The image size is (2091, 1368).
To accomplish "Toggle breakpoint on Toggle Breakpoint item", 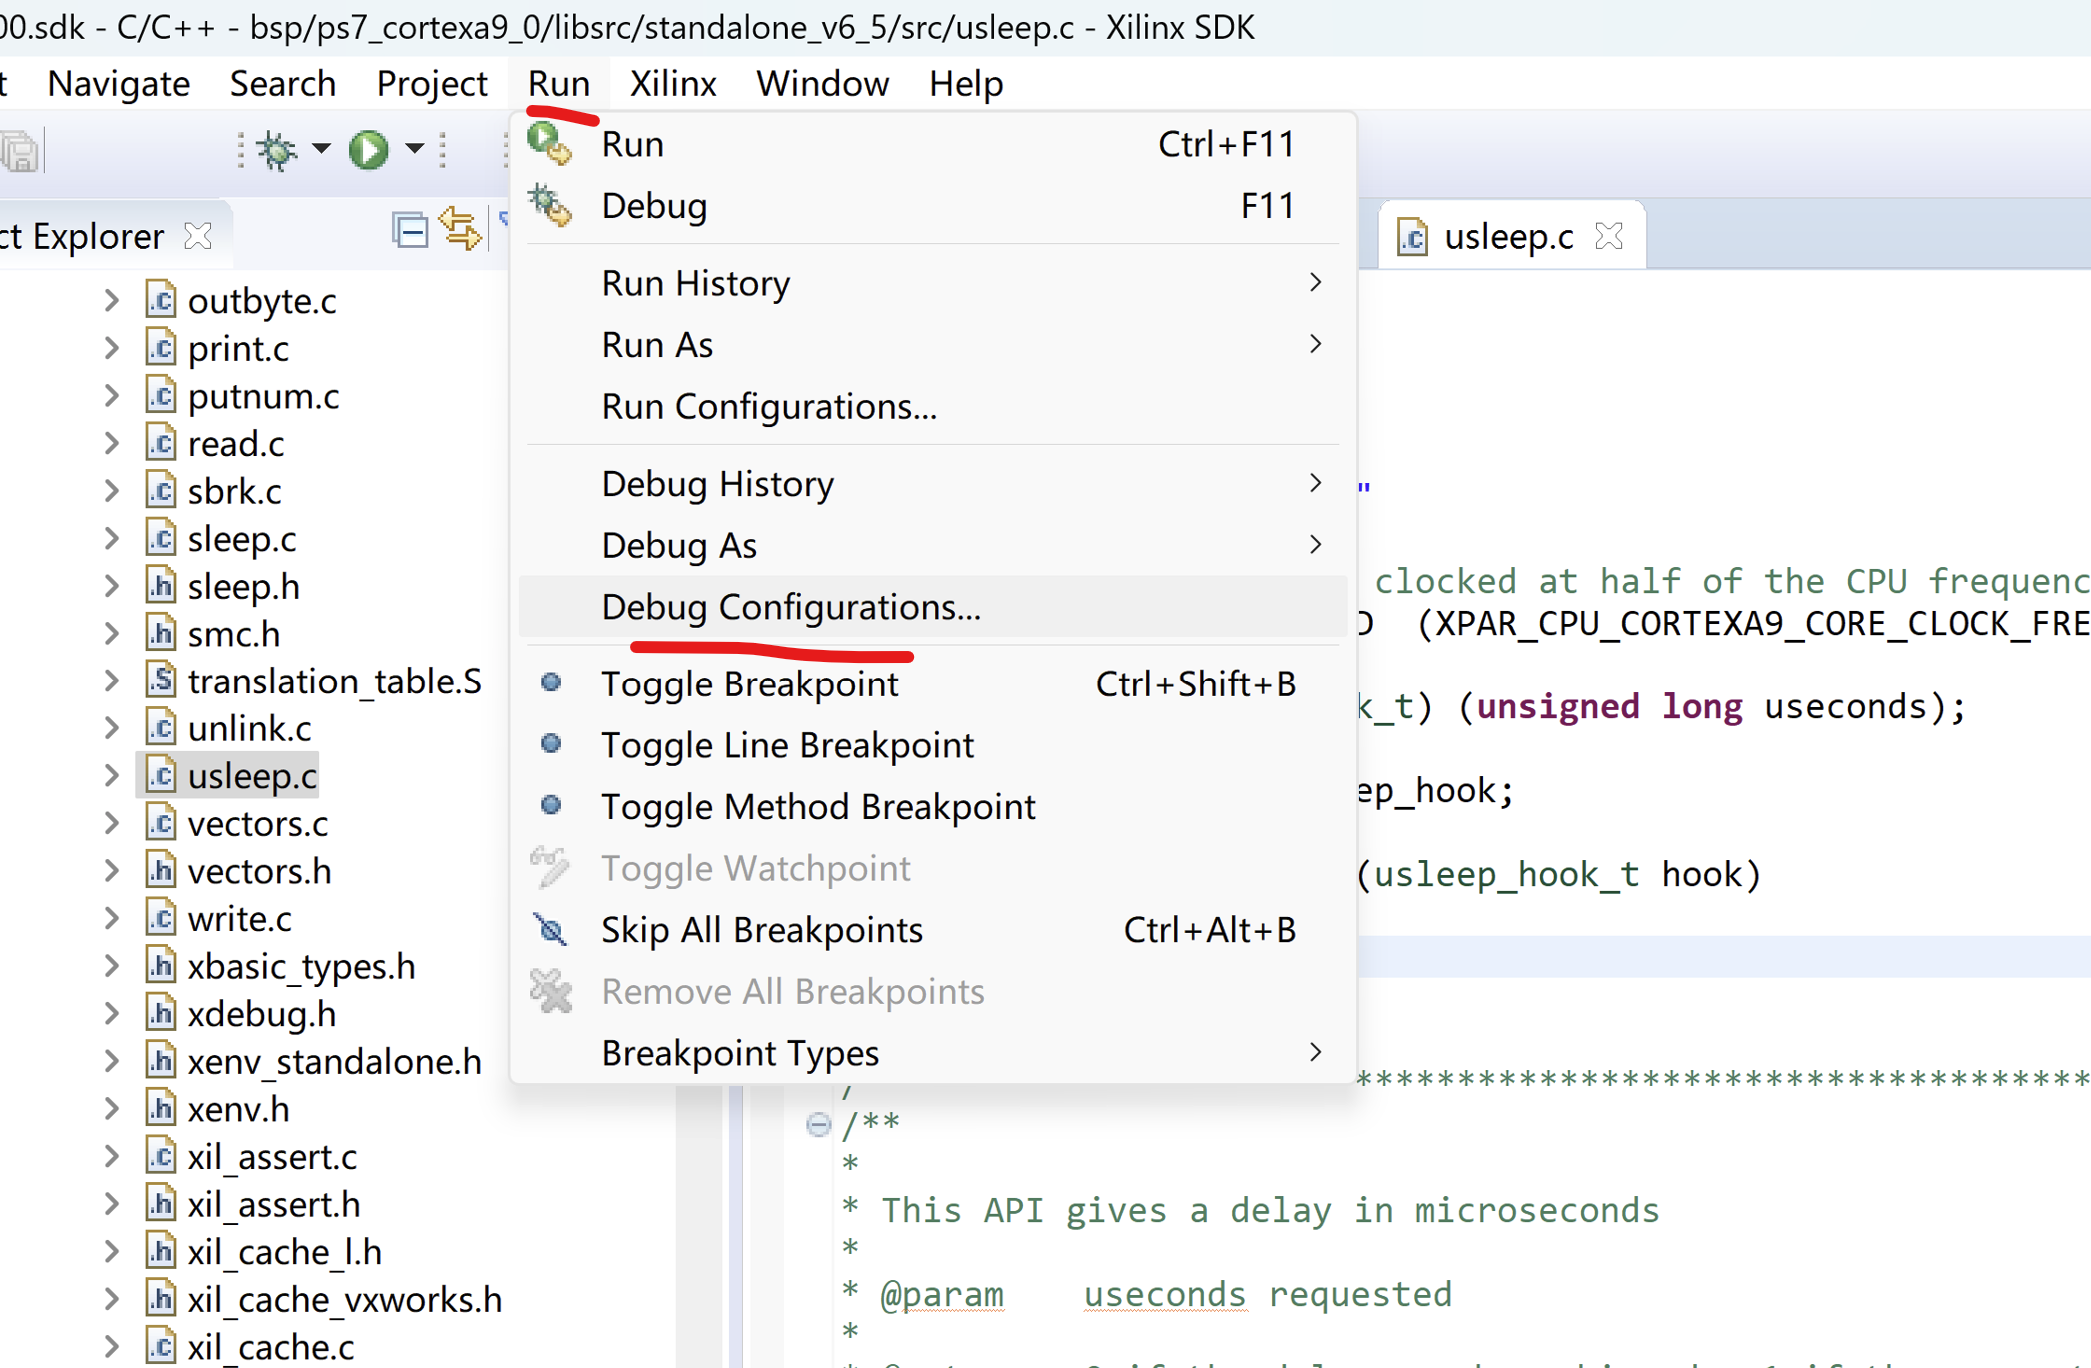I will 748,684.
